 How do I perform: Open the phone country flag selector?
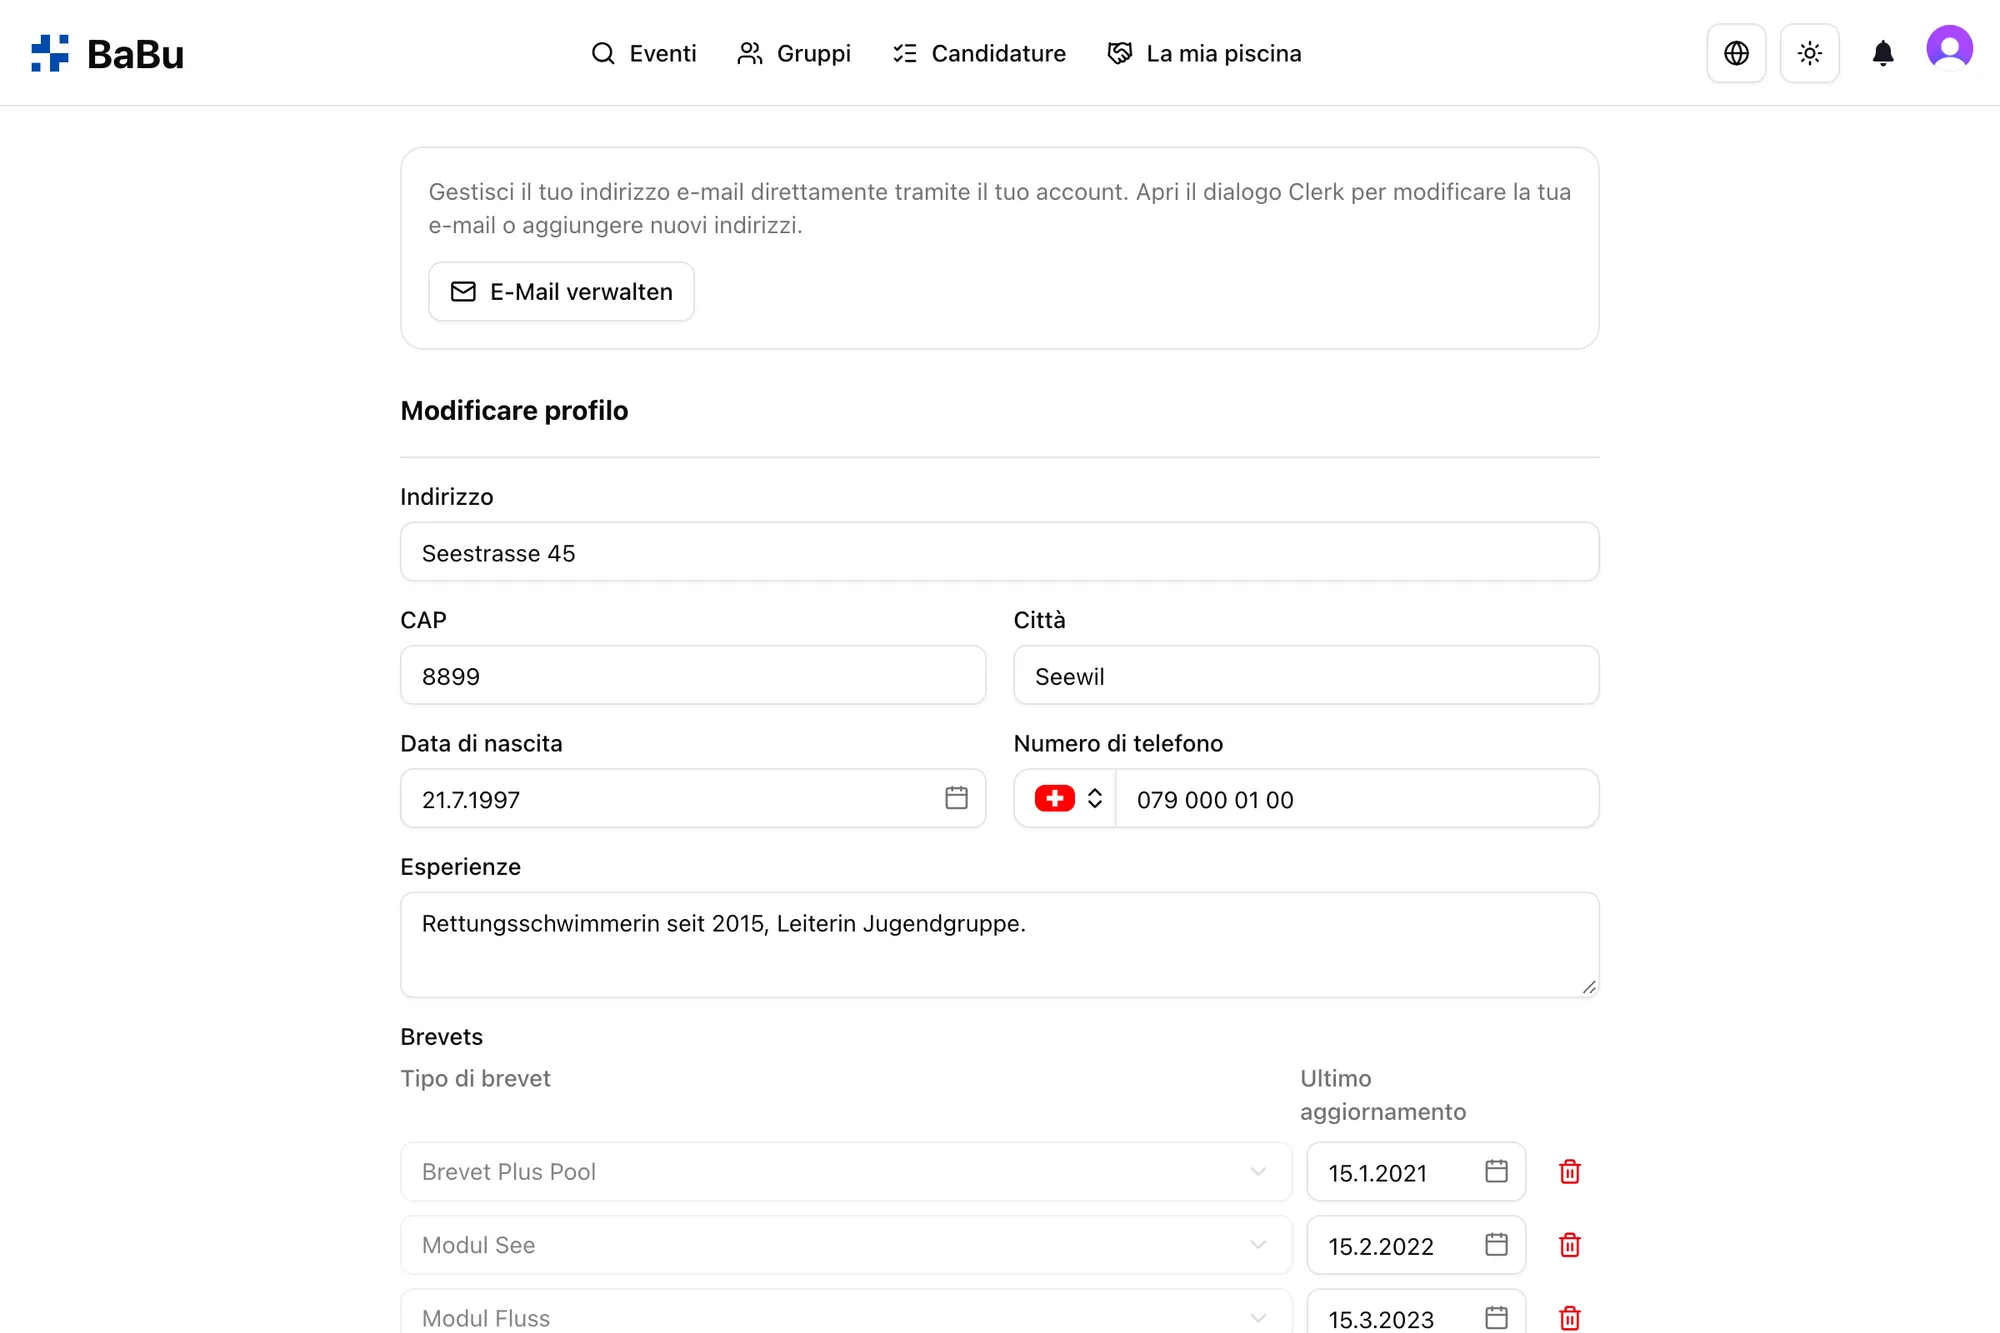coord(1067,798)
